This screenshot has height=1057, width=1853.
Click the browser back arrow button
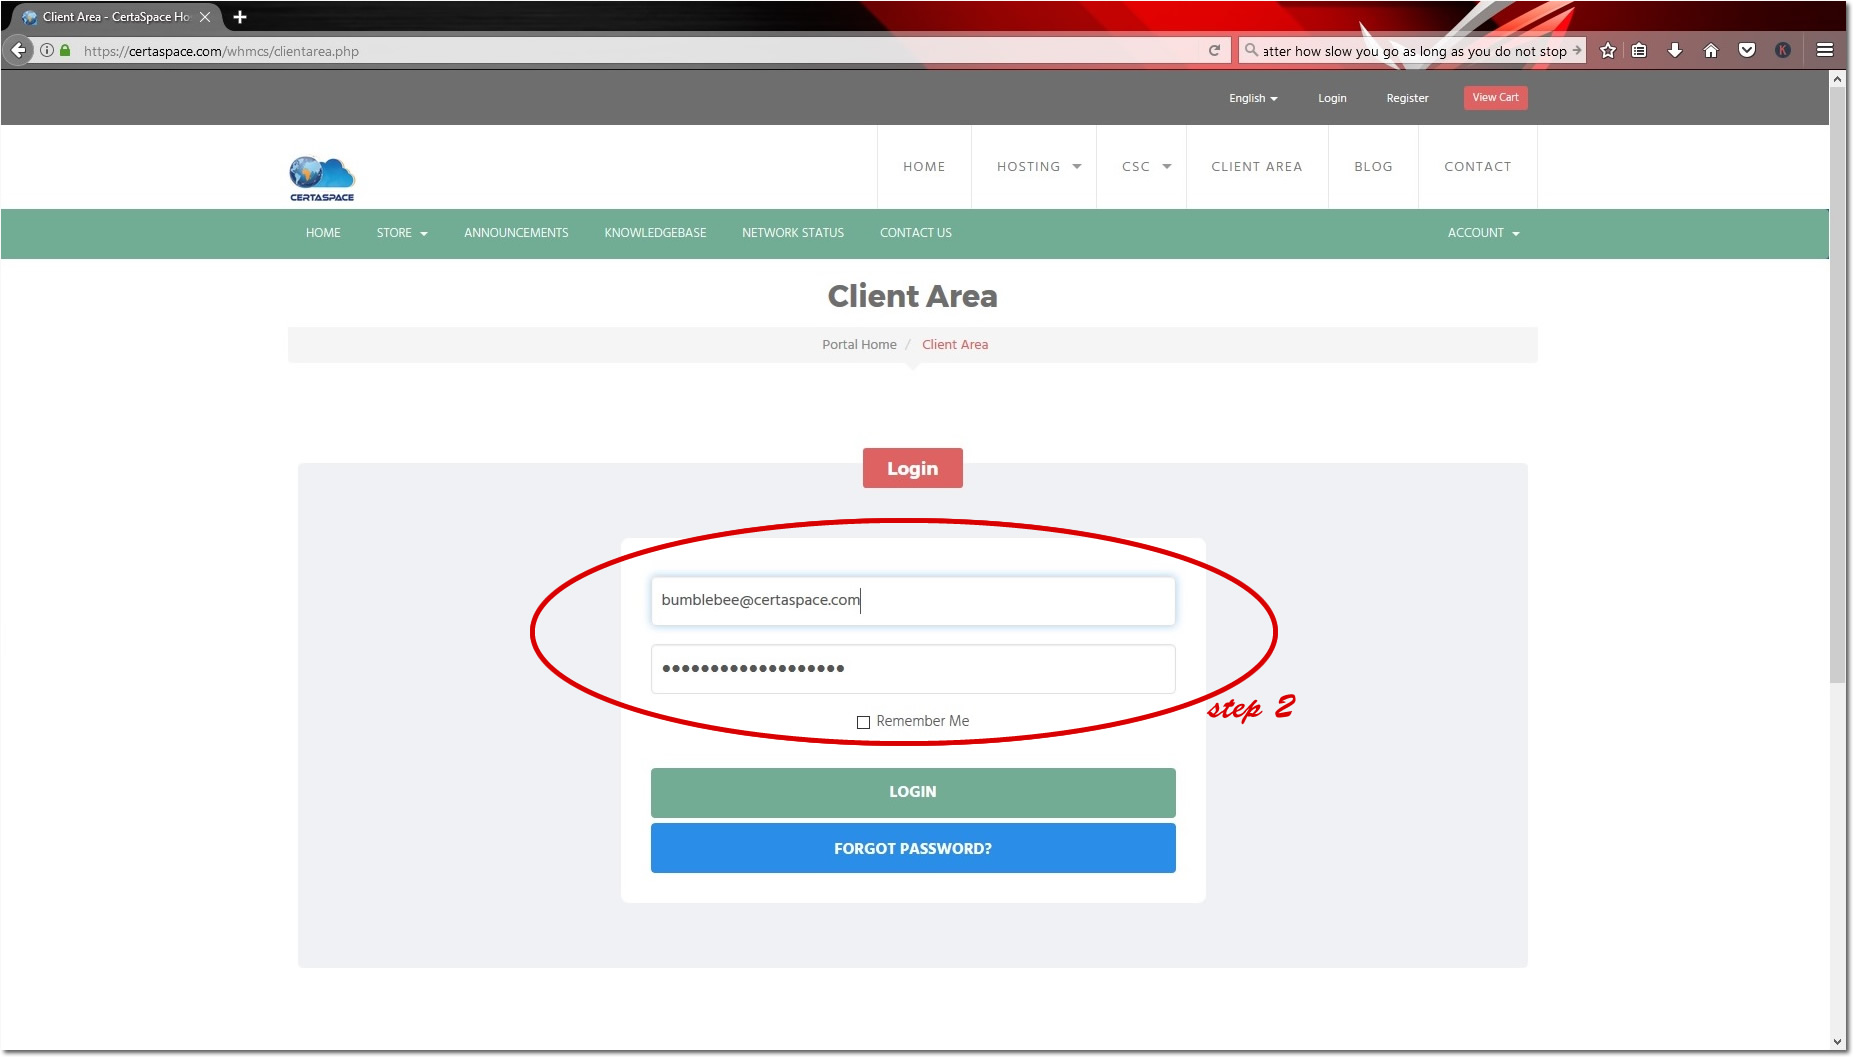pos(18,50)
